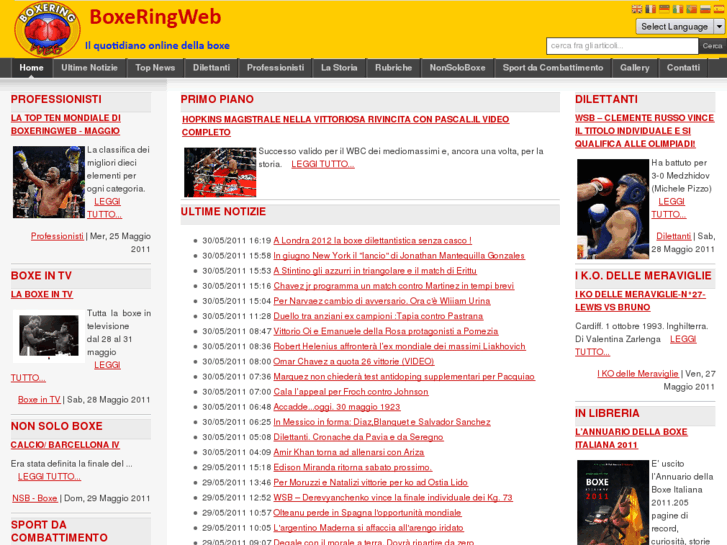Open 'L'Annuario della Boxe Italiana 2011' headline
Image resolution: width=727 pixels, height=545 pixels.
click(631, 438)
